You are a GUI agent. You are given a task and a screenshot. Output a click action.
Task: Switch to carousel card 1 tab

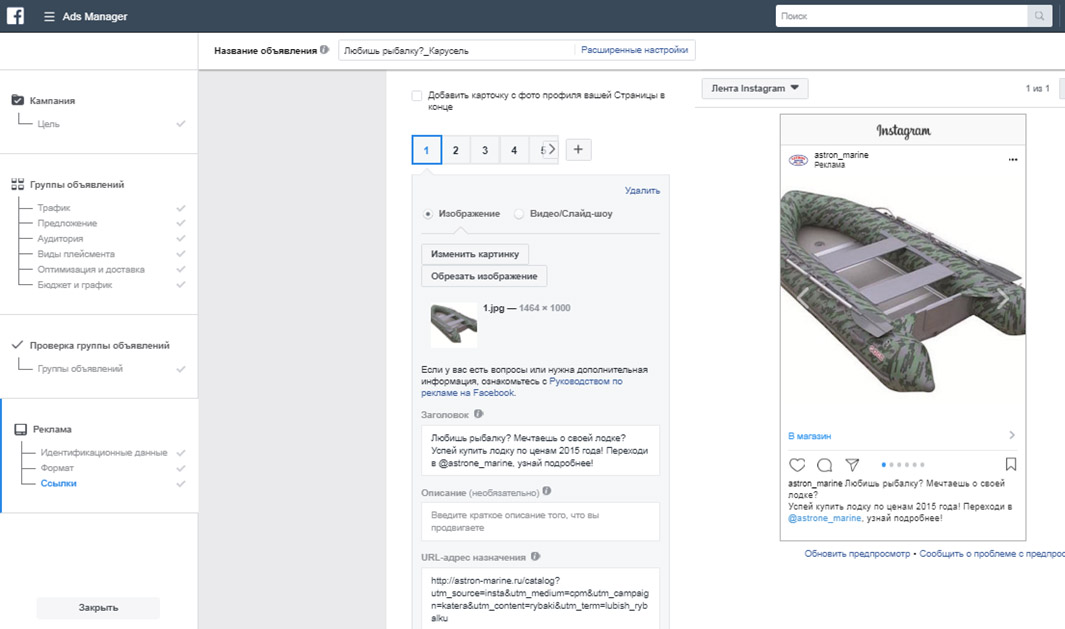pyautogui.click(x=427, y=150)
